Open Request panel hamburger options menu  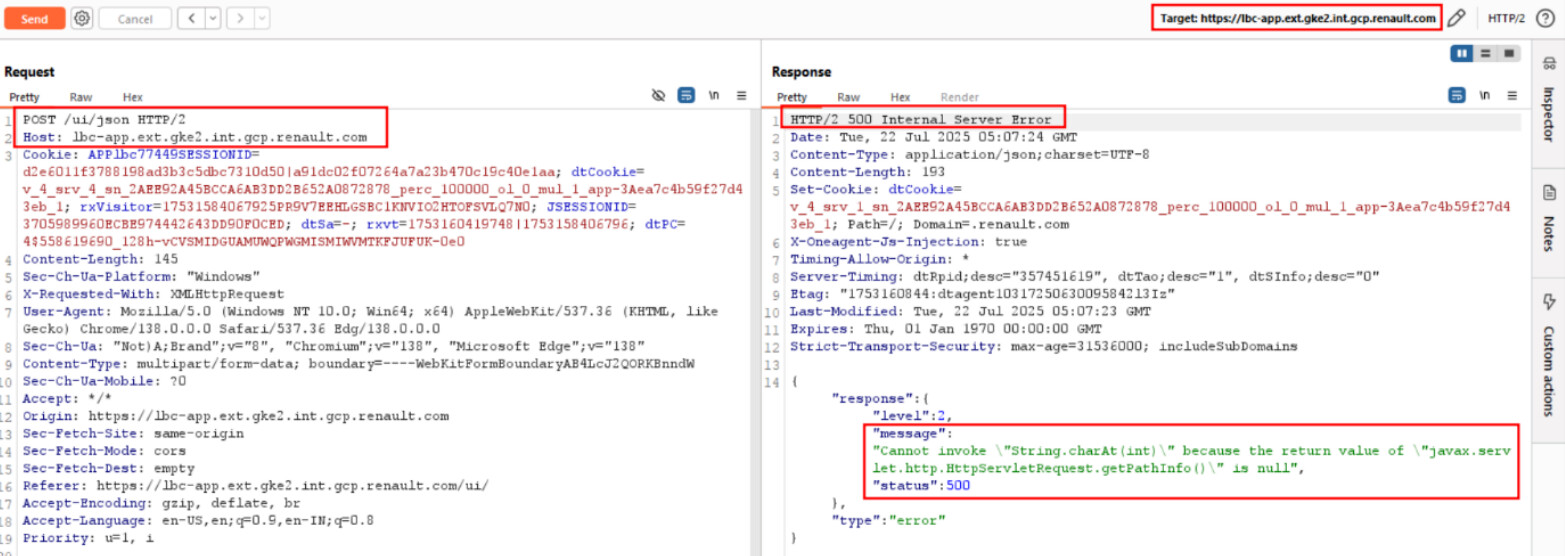(741, 96)
